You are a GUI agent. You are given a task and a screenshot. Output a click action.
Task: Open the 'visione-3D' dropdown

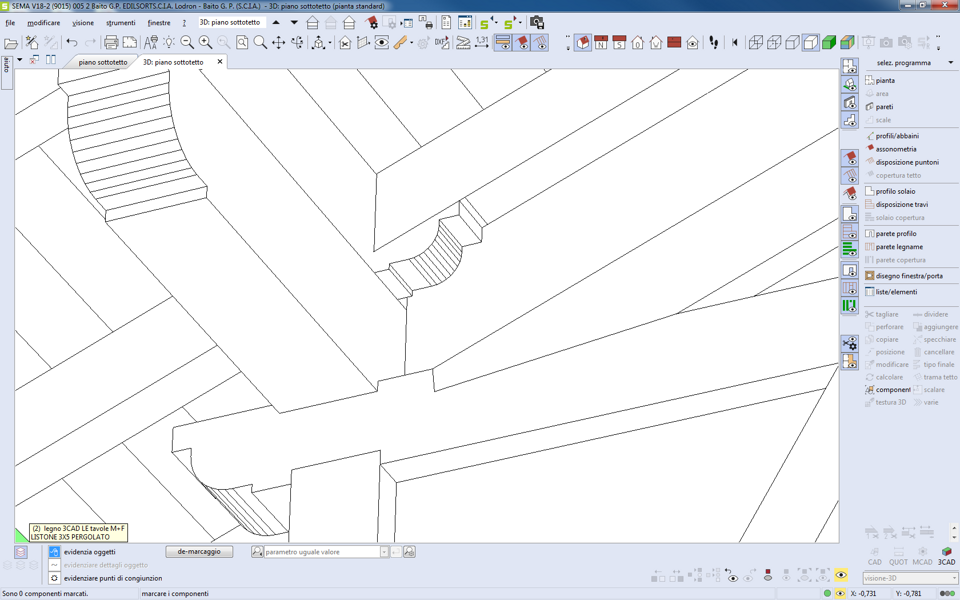click(953, 578)
